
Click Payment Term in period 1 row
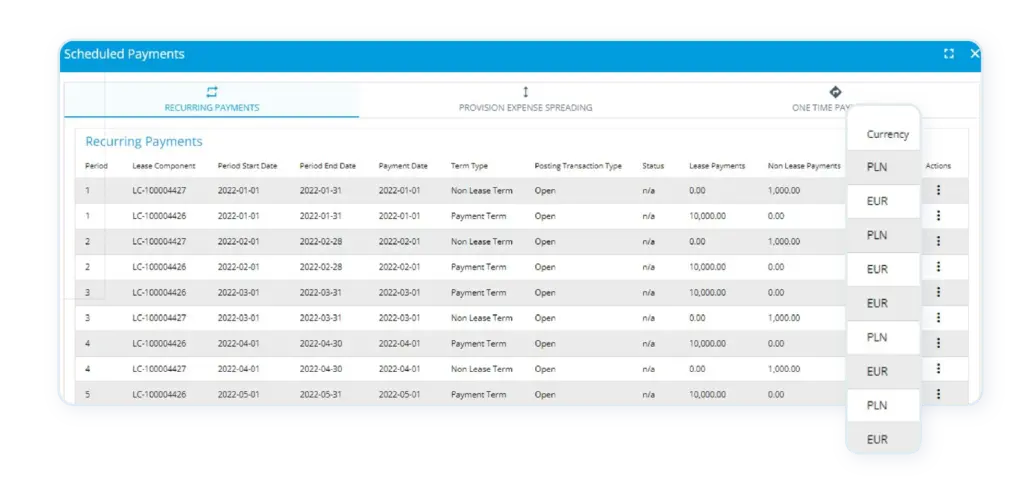point(478,216)
